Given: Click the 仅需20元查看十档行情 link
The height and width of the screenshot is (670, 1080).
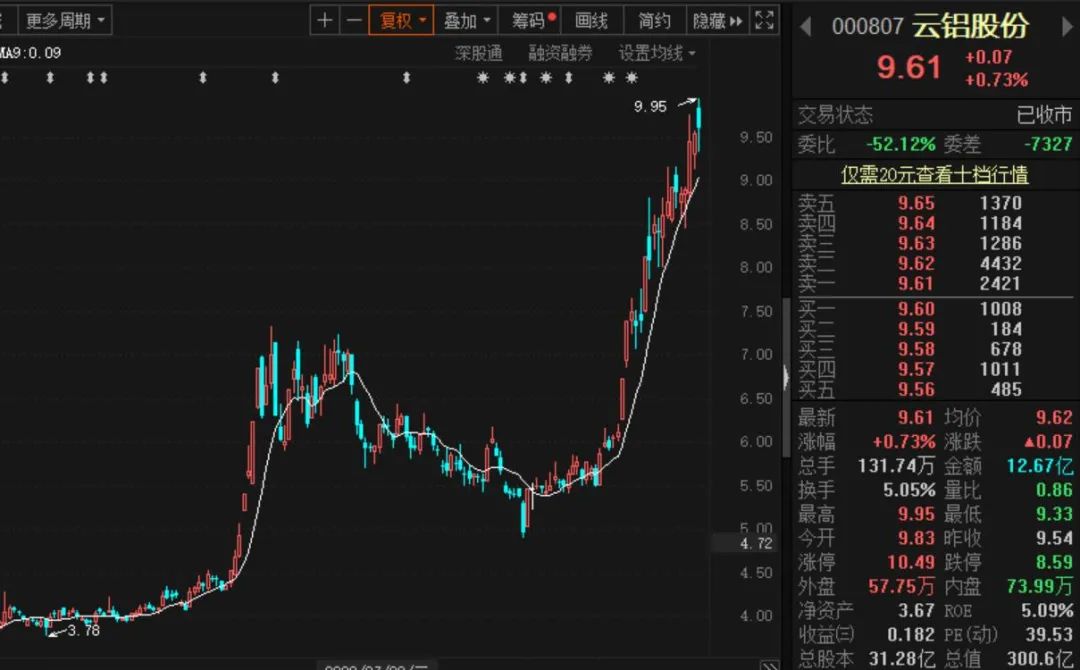Looking at the screenshot, I should coord(934,175).
